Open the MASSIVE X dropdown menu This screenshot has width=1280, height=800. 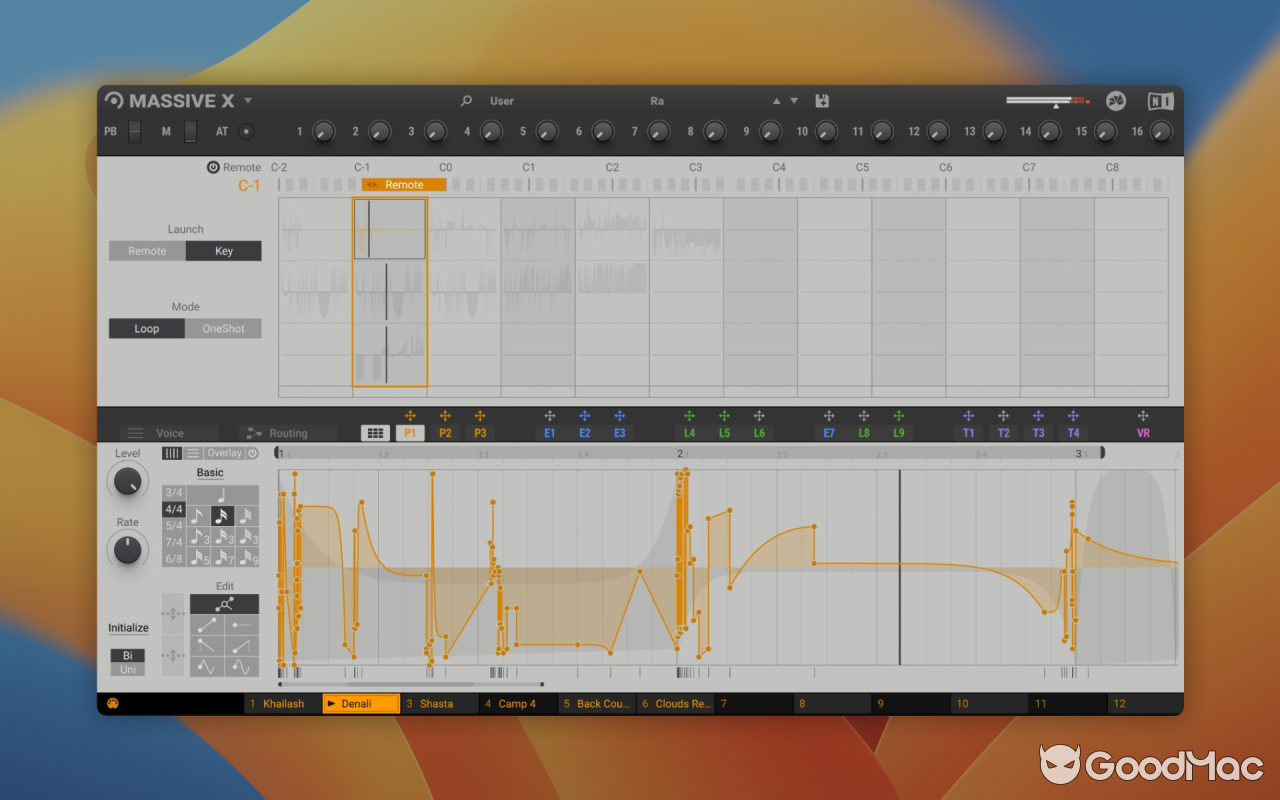pos(247,101)
